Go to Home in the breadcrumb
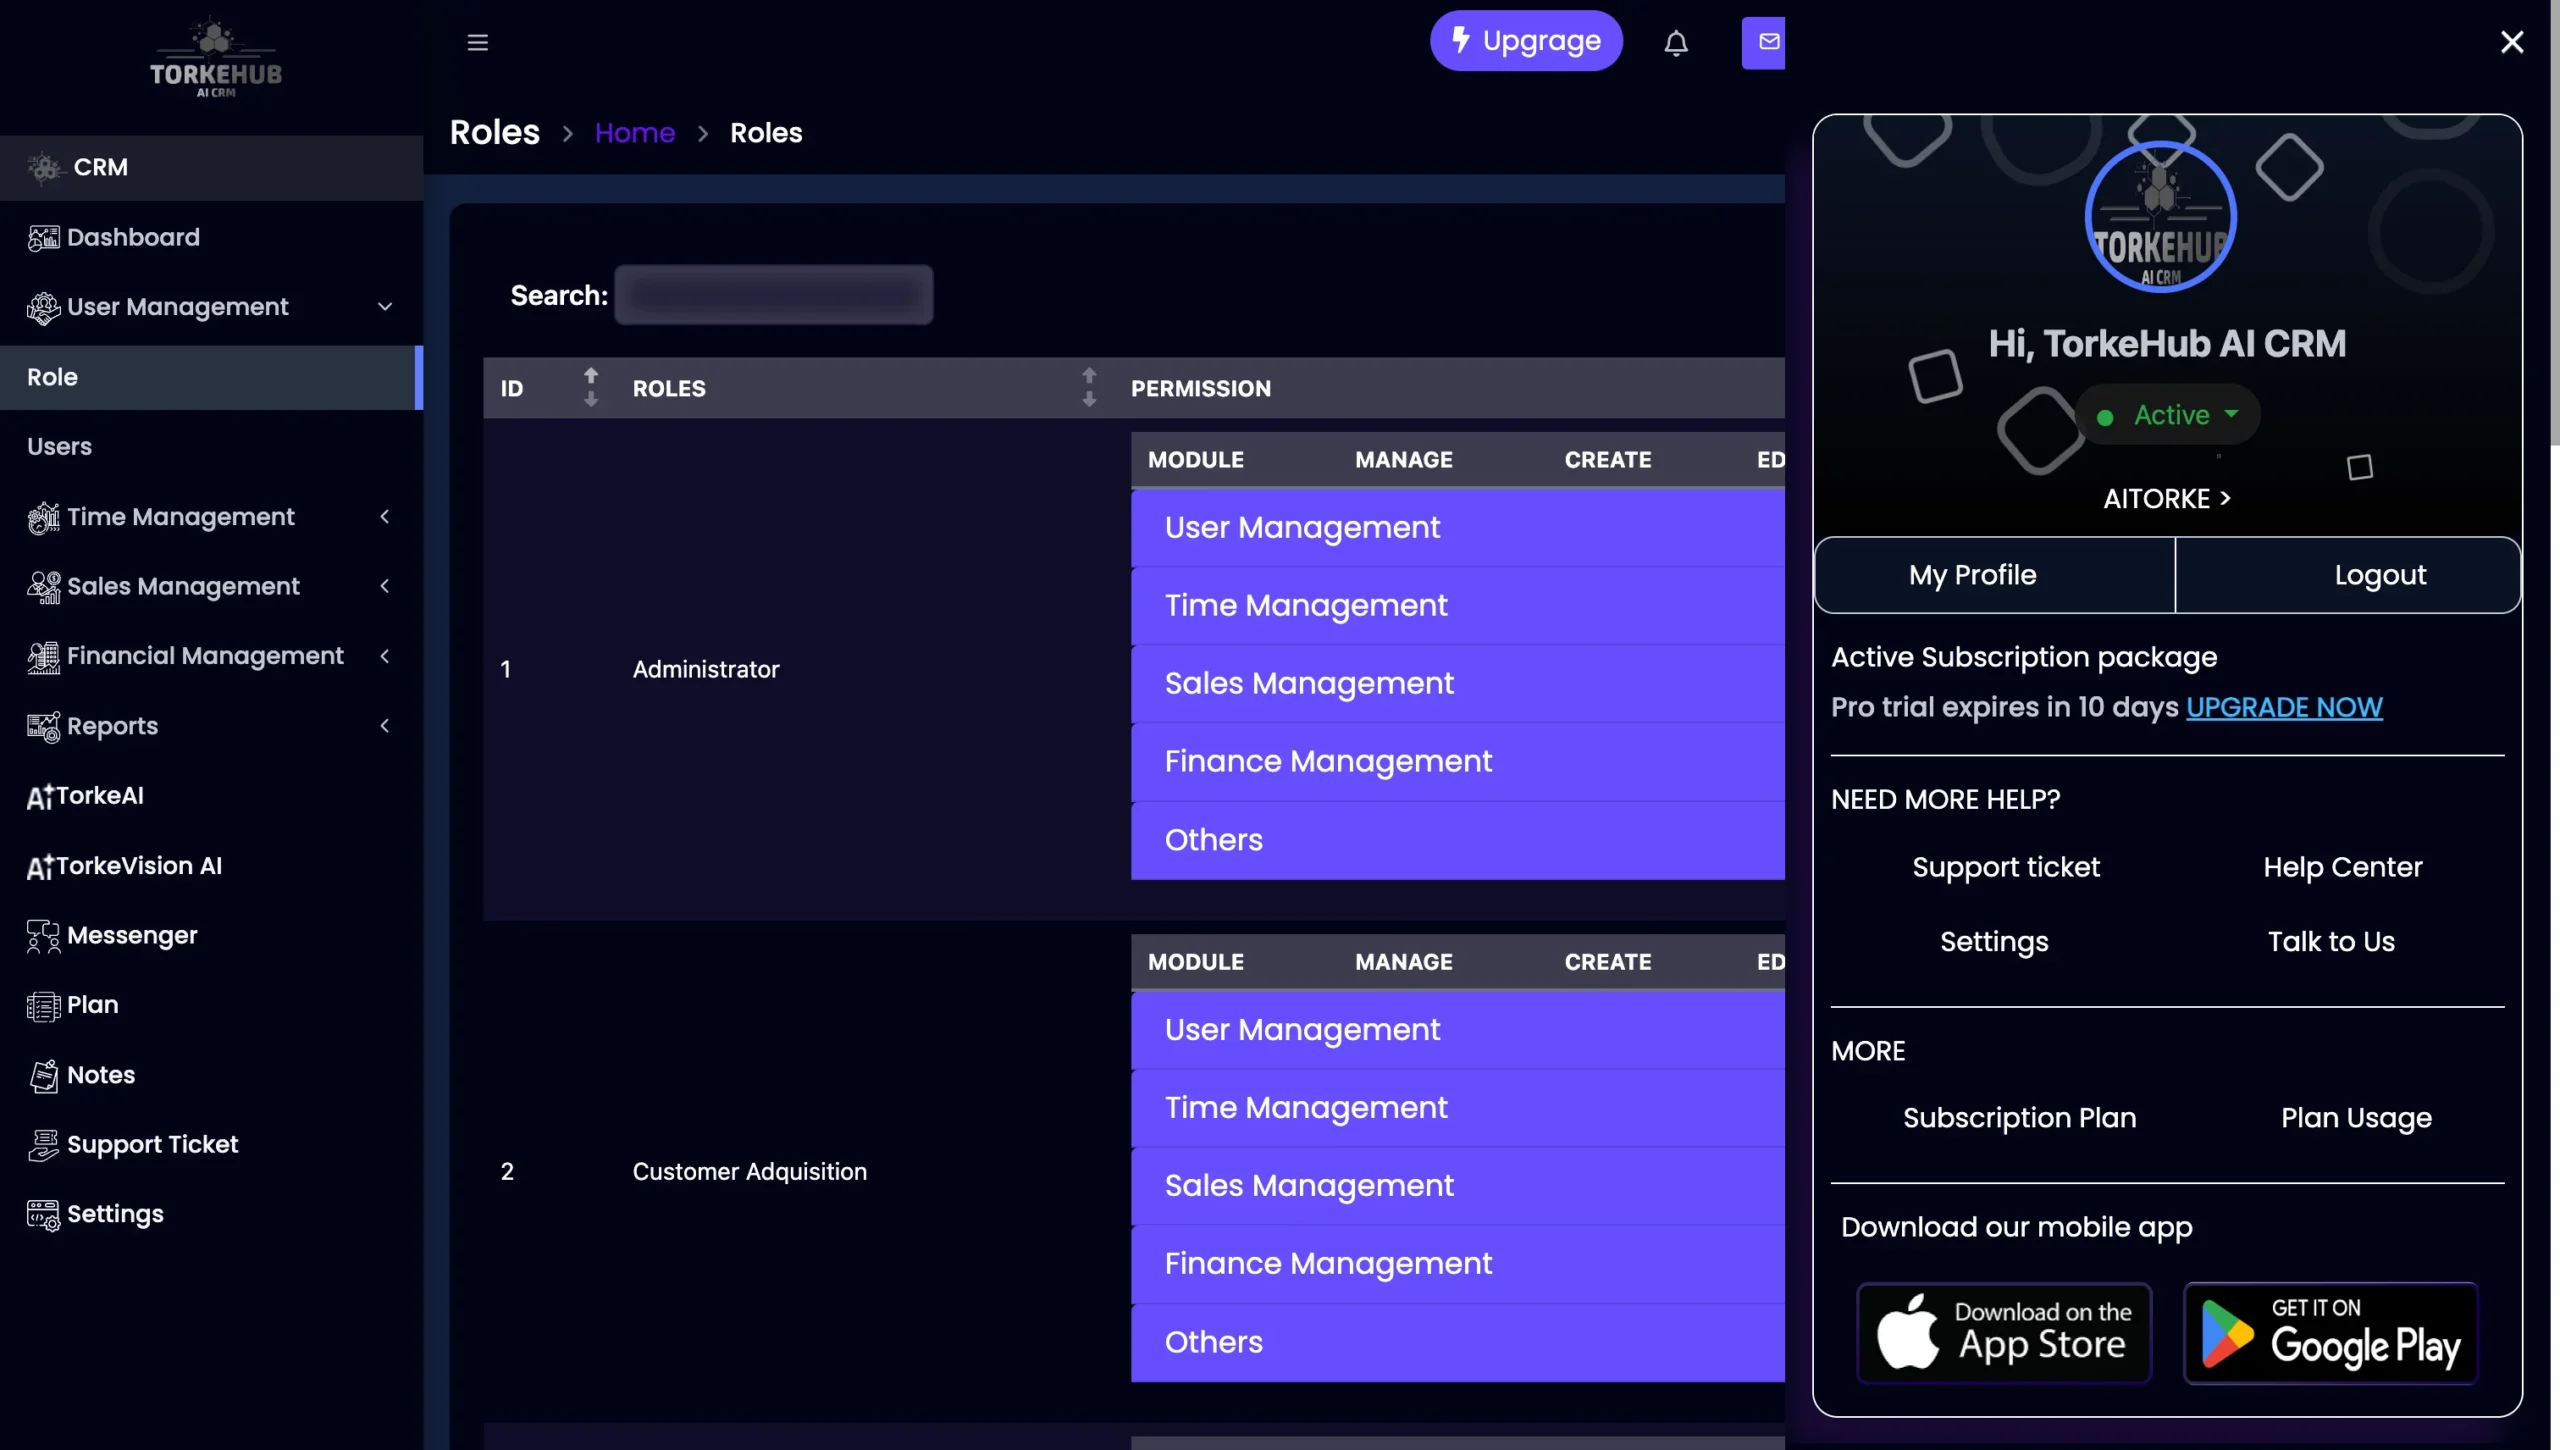Image resolution: width=2560 pixels, height=1450 pixels. (x=635, y=133)
